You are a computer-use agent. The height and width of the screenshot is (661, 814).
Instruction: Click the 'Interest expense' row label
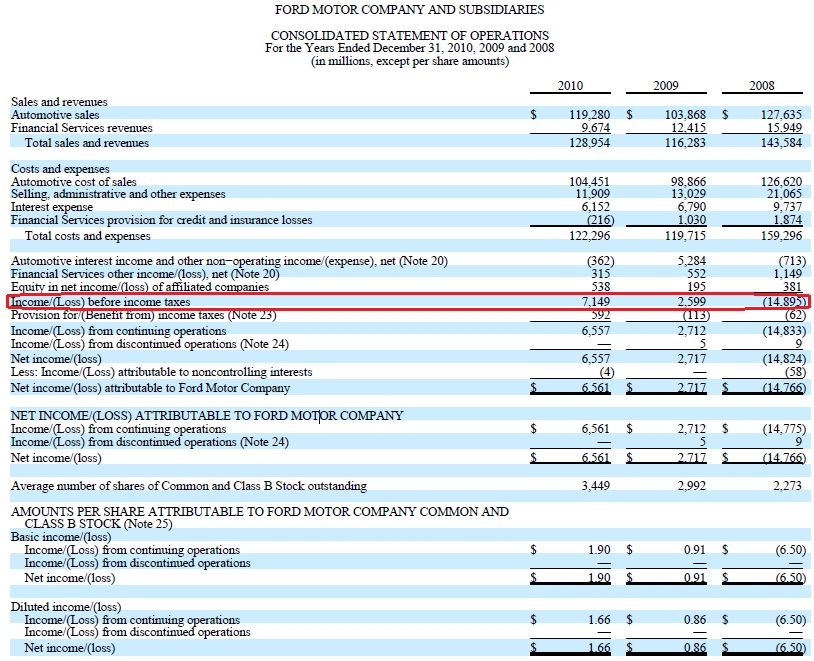(52, 207)
